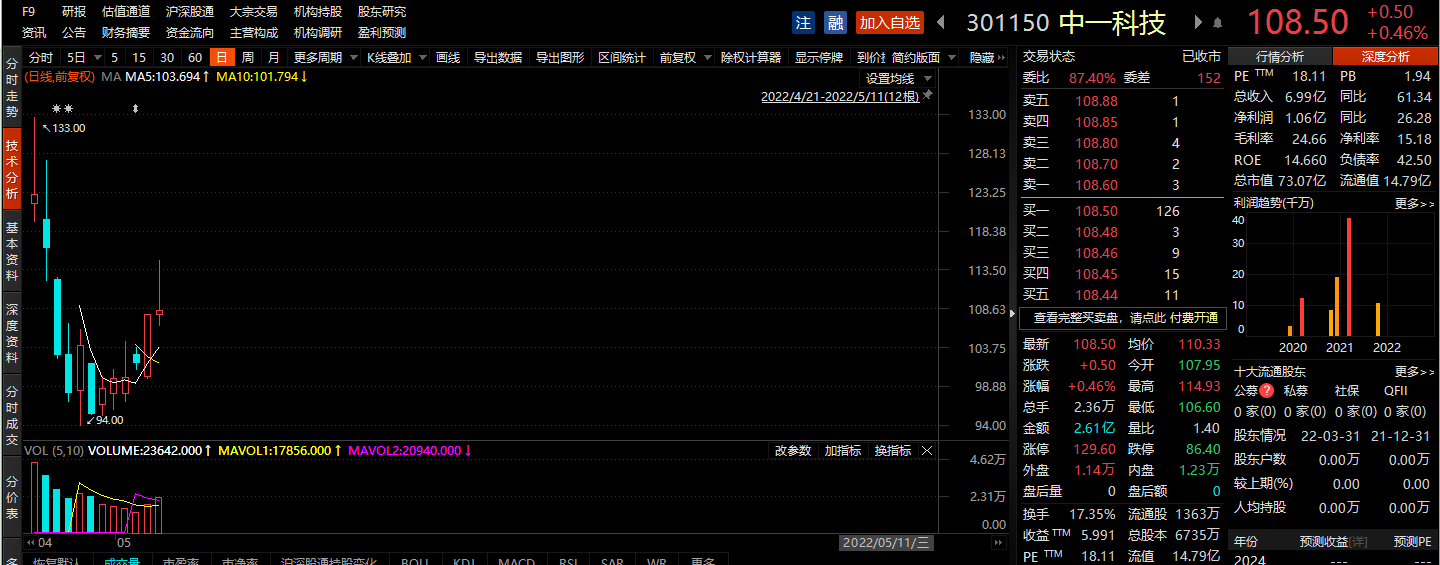
Task: Click the scroll-left double arrow on timeline
Action: (x=33, y=542)
